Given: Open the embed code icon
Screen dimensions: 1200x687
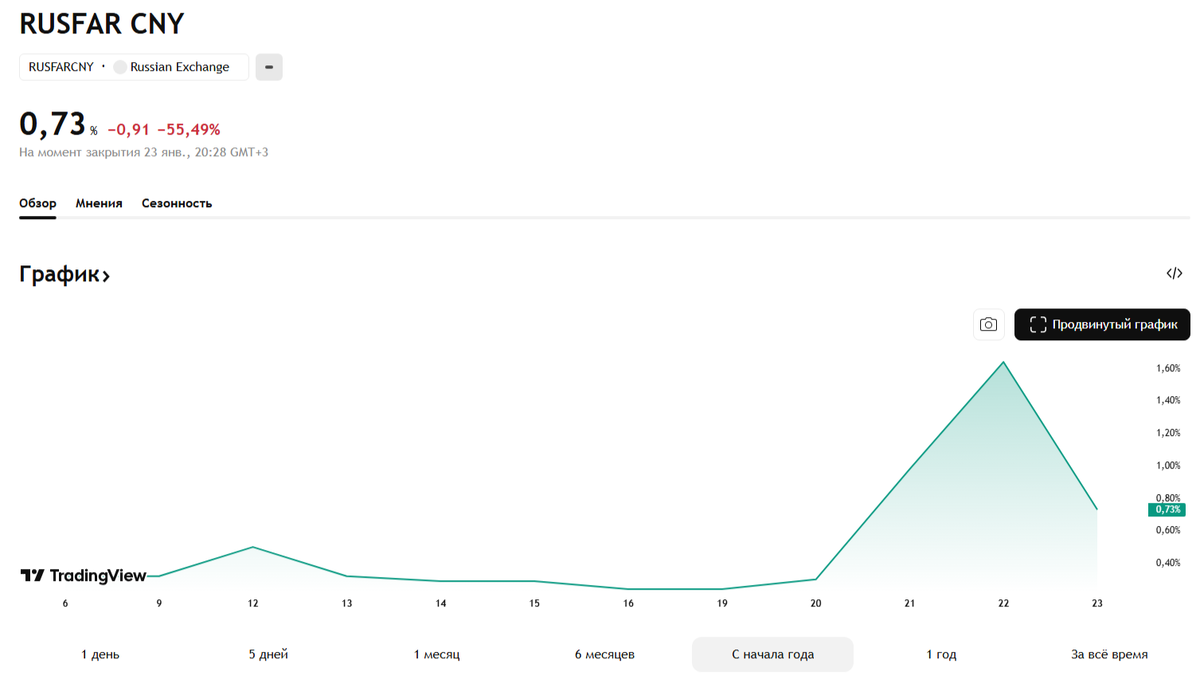Looking at the screenshot, I should click(1174, 273).
